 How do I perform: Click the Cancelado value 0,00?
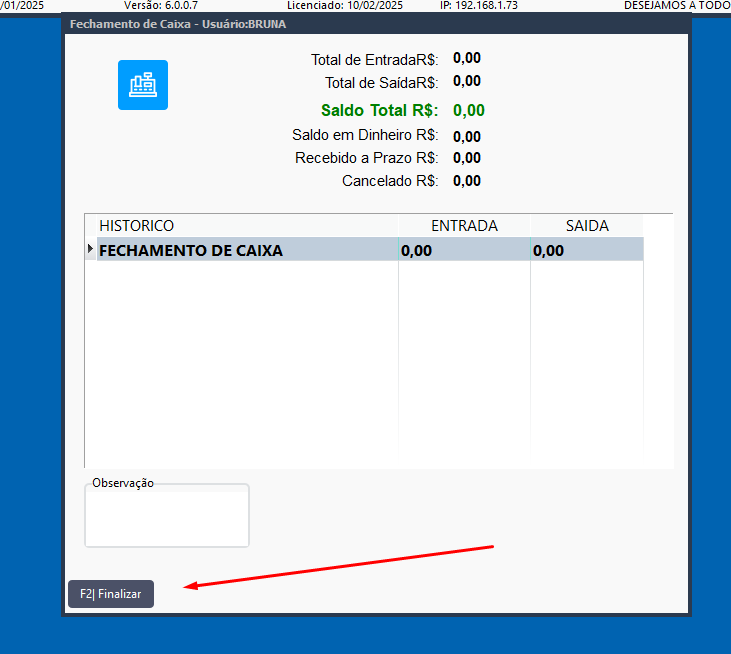pos(467,181)
